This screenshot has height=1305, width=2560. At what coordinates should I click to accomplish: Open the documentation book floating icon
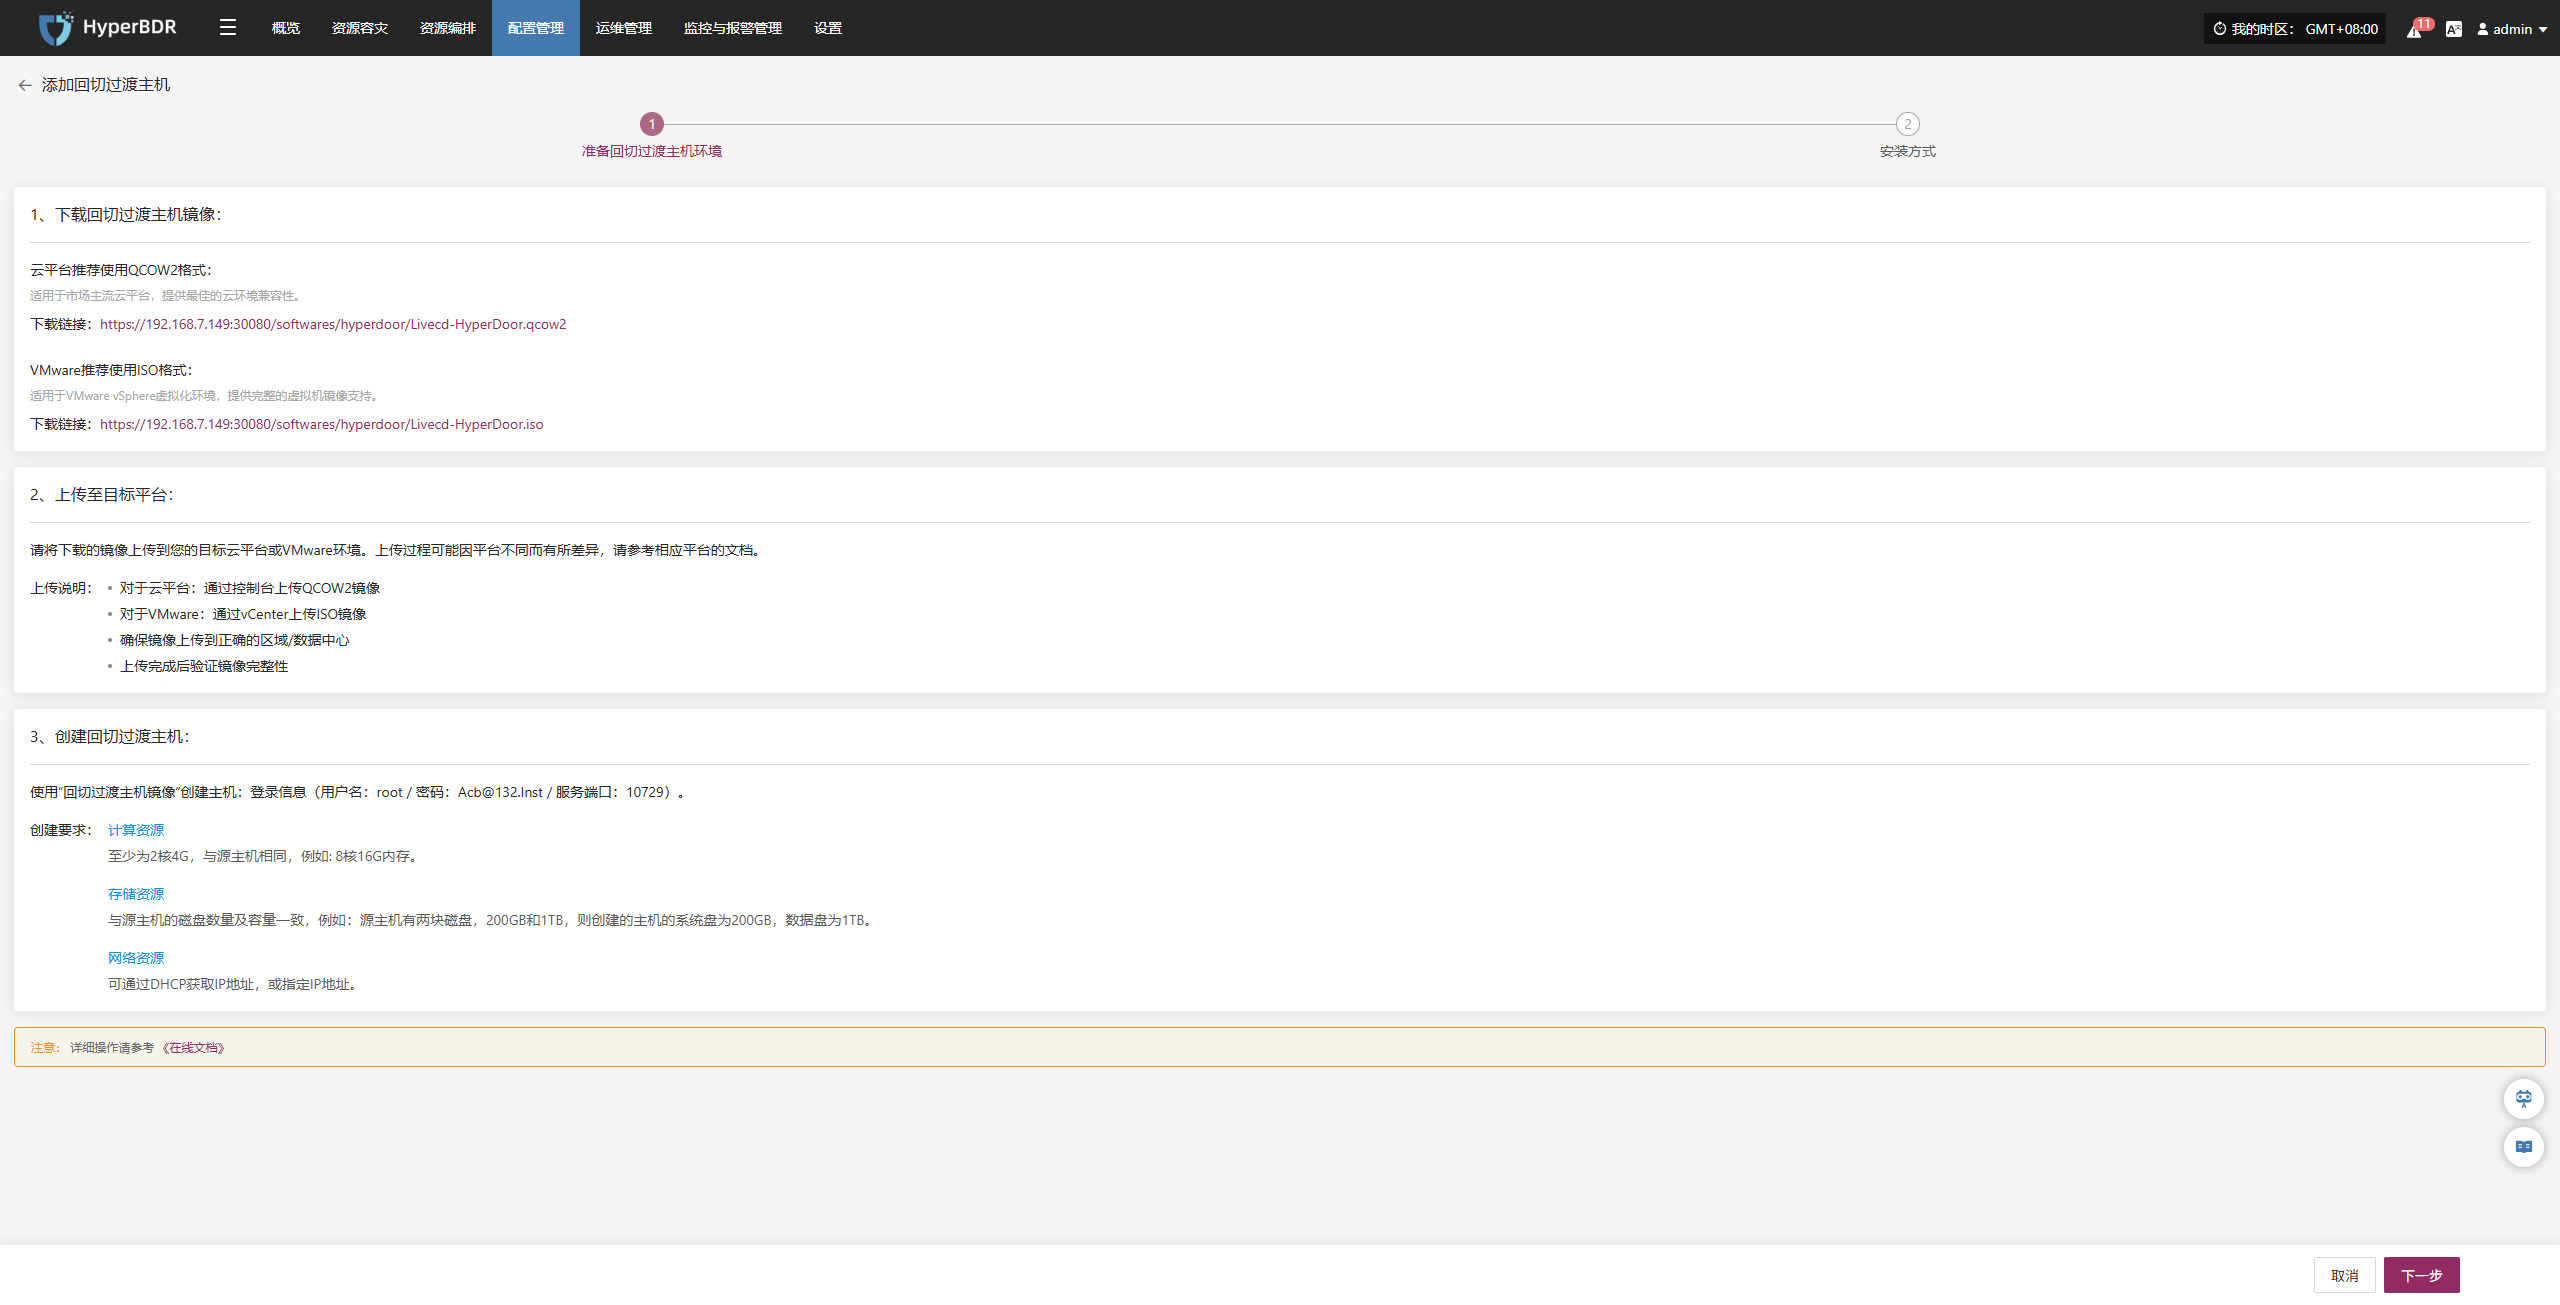2523,1147
